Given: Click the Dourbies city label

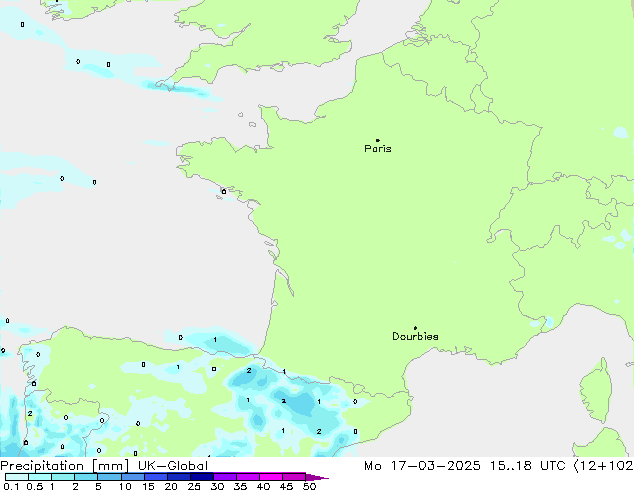Looking at the screenshot, I should [x=415, y=336].
